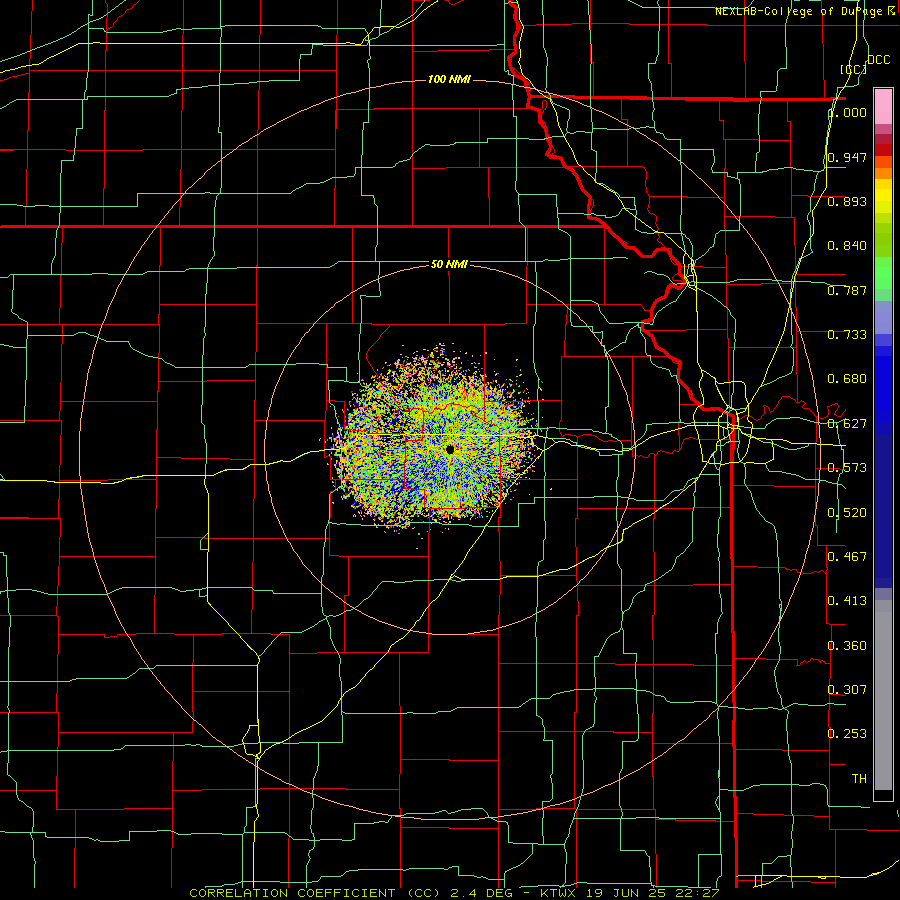Click the 0.573 color scale value
The height and width of the screenshot is (900, 900).
(847, 468)
